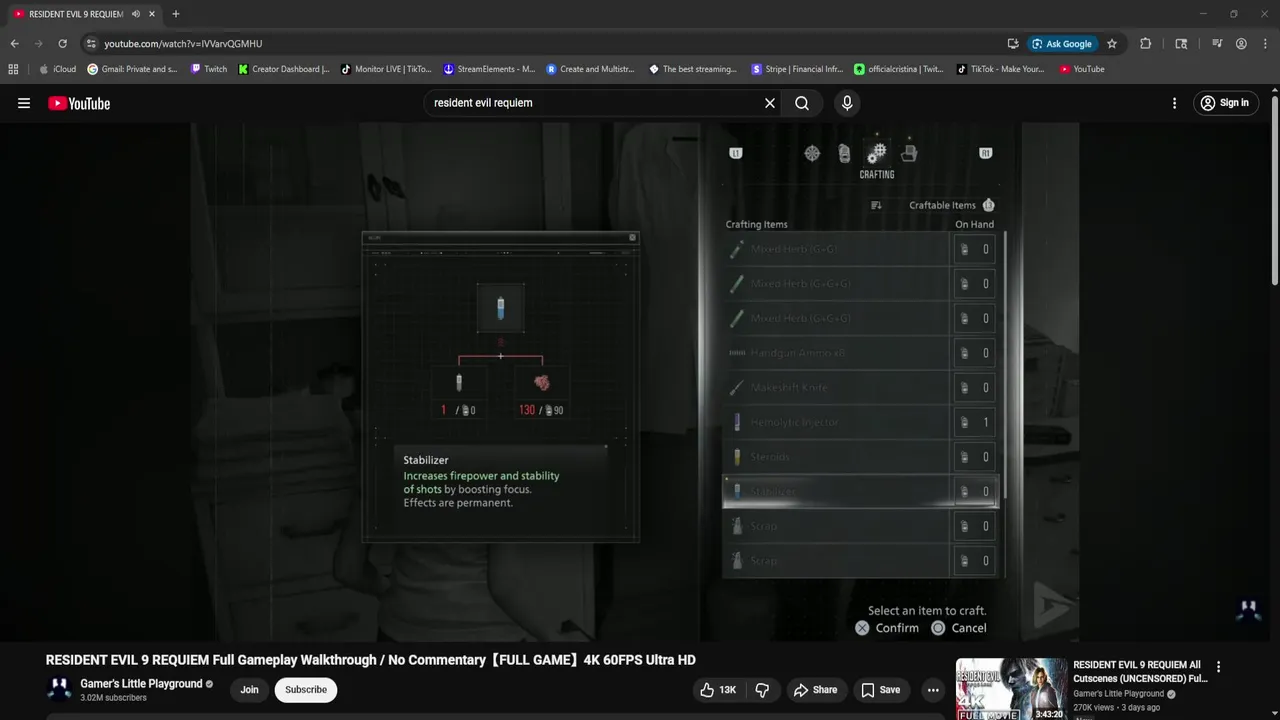1280x720 pixels.
Task: Open the StreamElements bookmark
Action: [489, 69]
